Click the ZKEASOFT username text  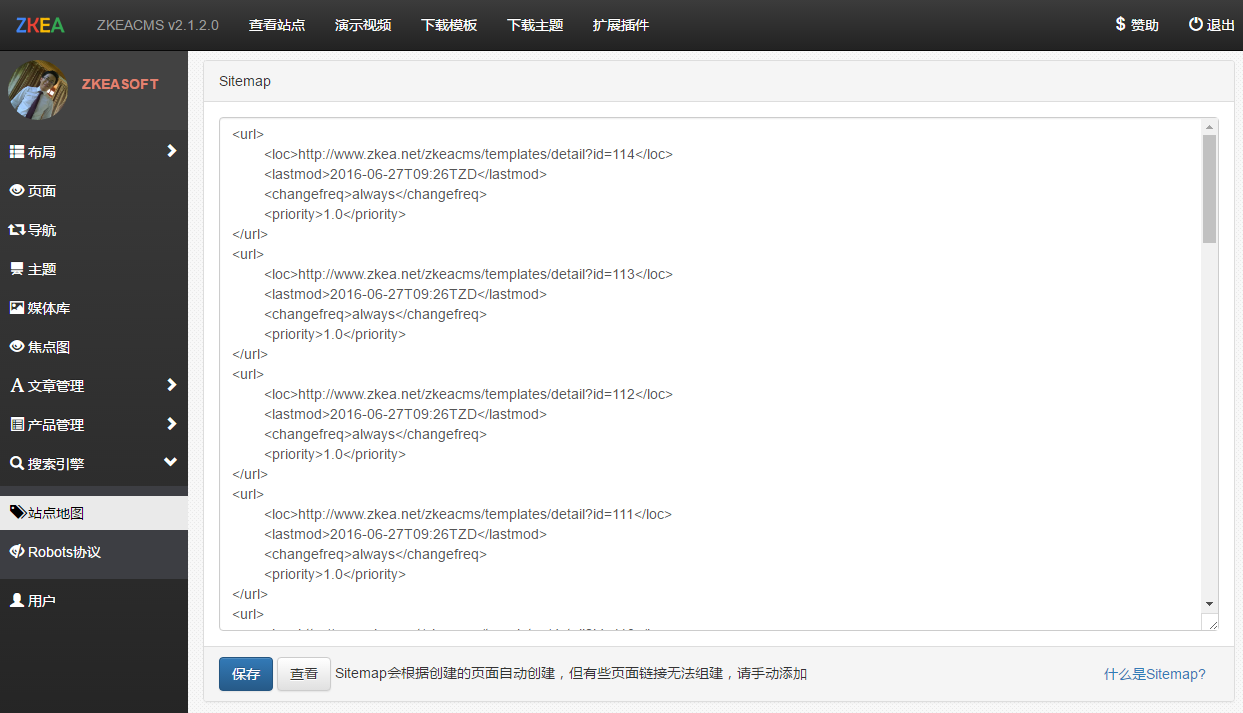point(120,84)
